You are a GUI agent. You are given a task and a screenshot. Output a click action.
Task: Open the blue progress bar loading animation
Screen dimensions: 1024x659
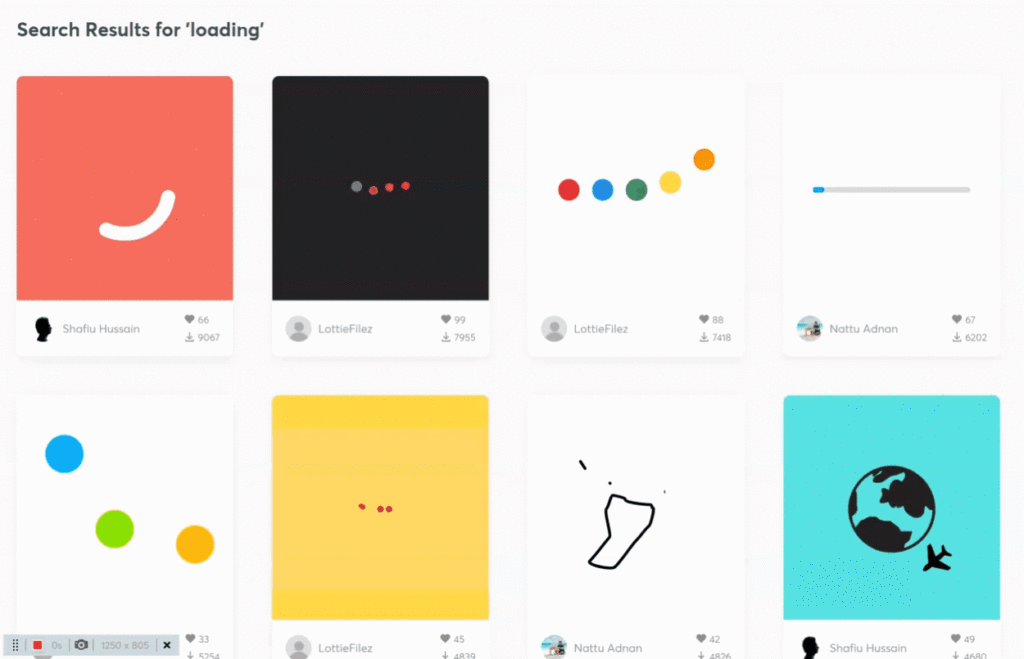(891, 188)
